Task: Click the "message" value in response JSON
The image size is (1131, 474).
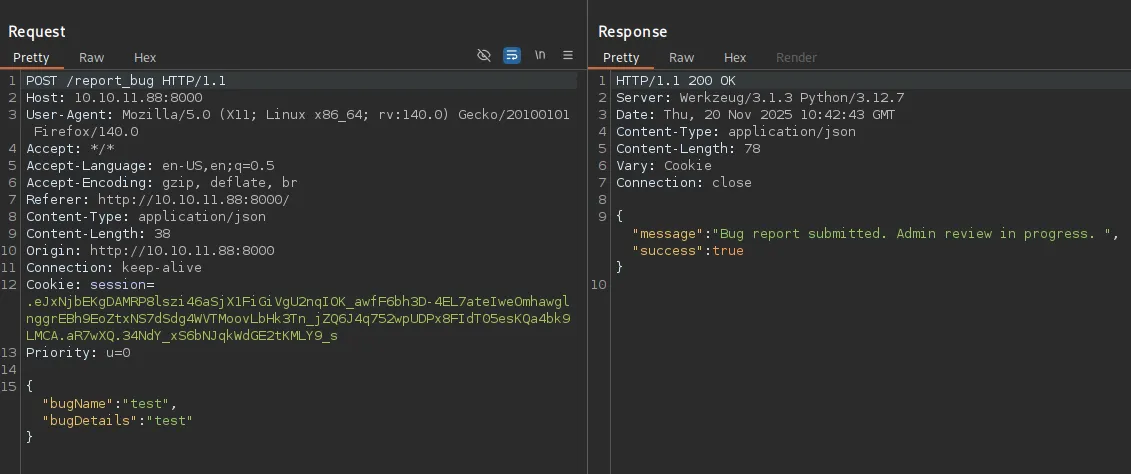Action: pos(913,234)
